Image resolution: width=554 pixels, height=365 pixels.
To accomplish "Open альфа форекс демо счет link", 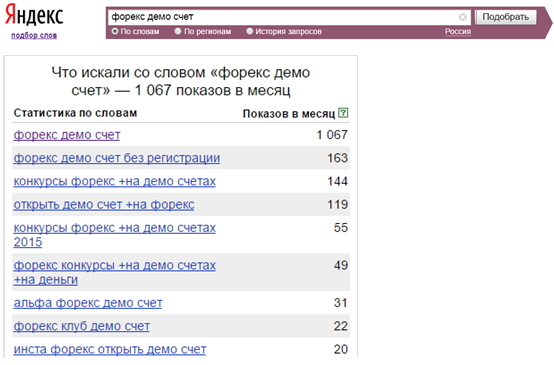I will coord(88,303).
